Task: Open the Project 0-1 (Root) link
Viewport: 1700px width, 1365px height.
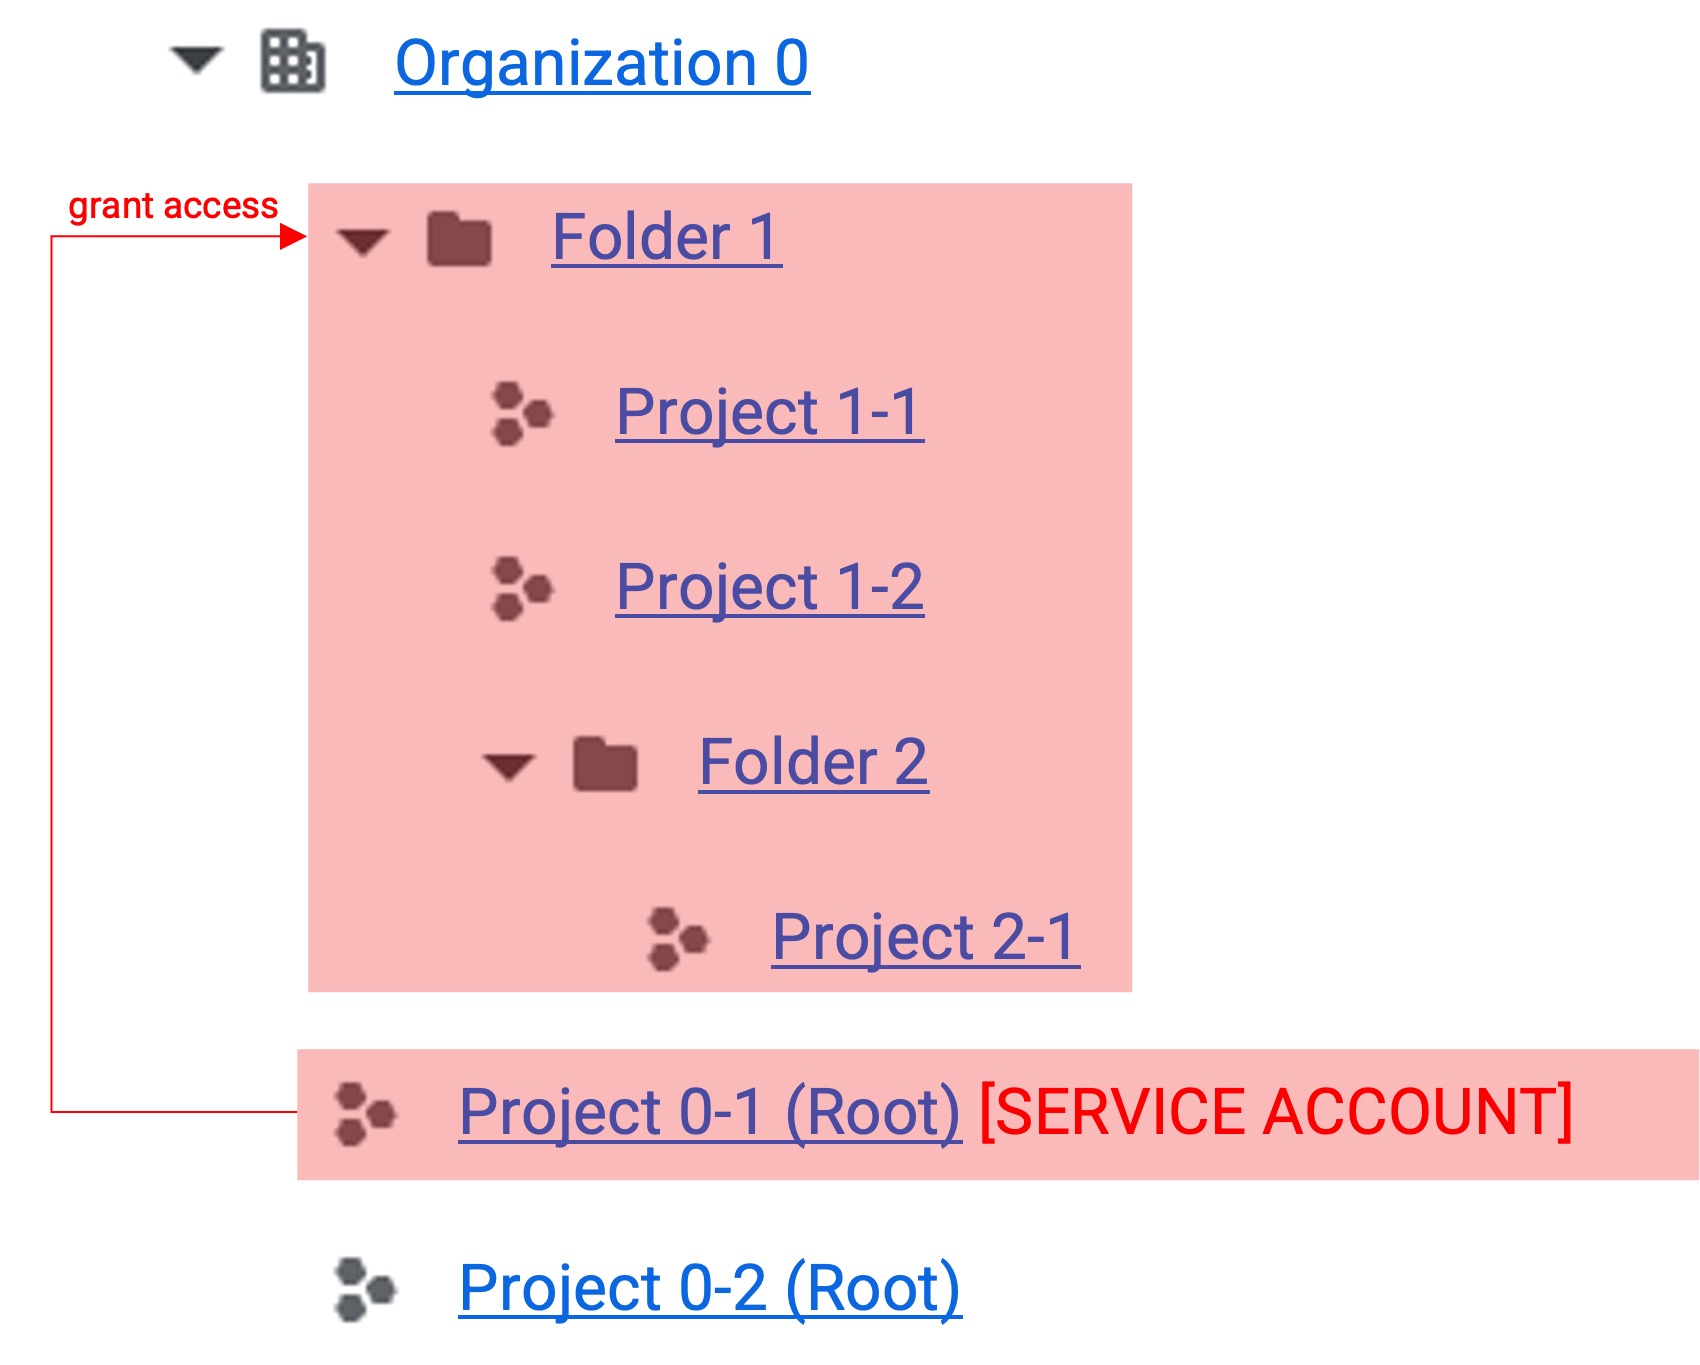Action: click(710, 1114)
